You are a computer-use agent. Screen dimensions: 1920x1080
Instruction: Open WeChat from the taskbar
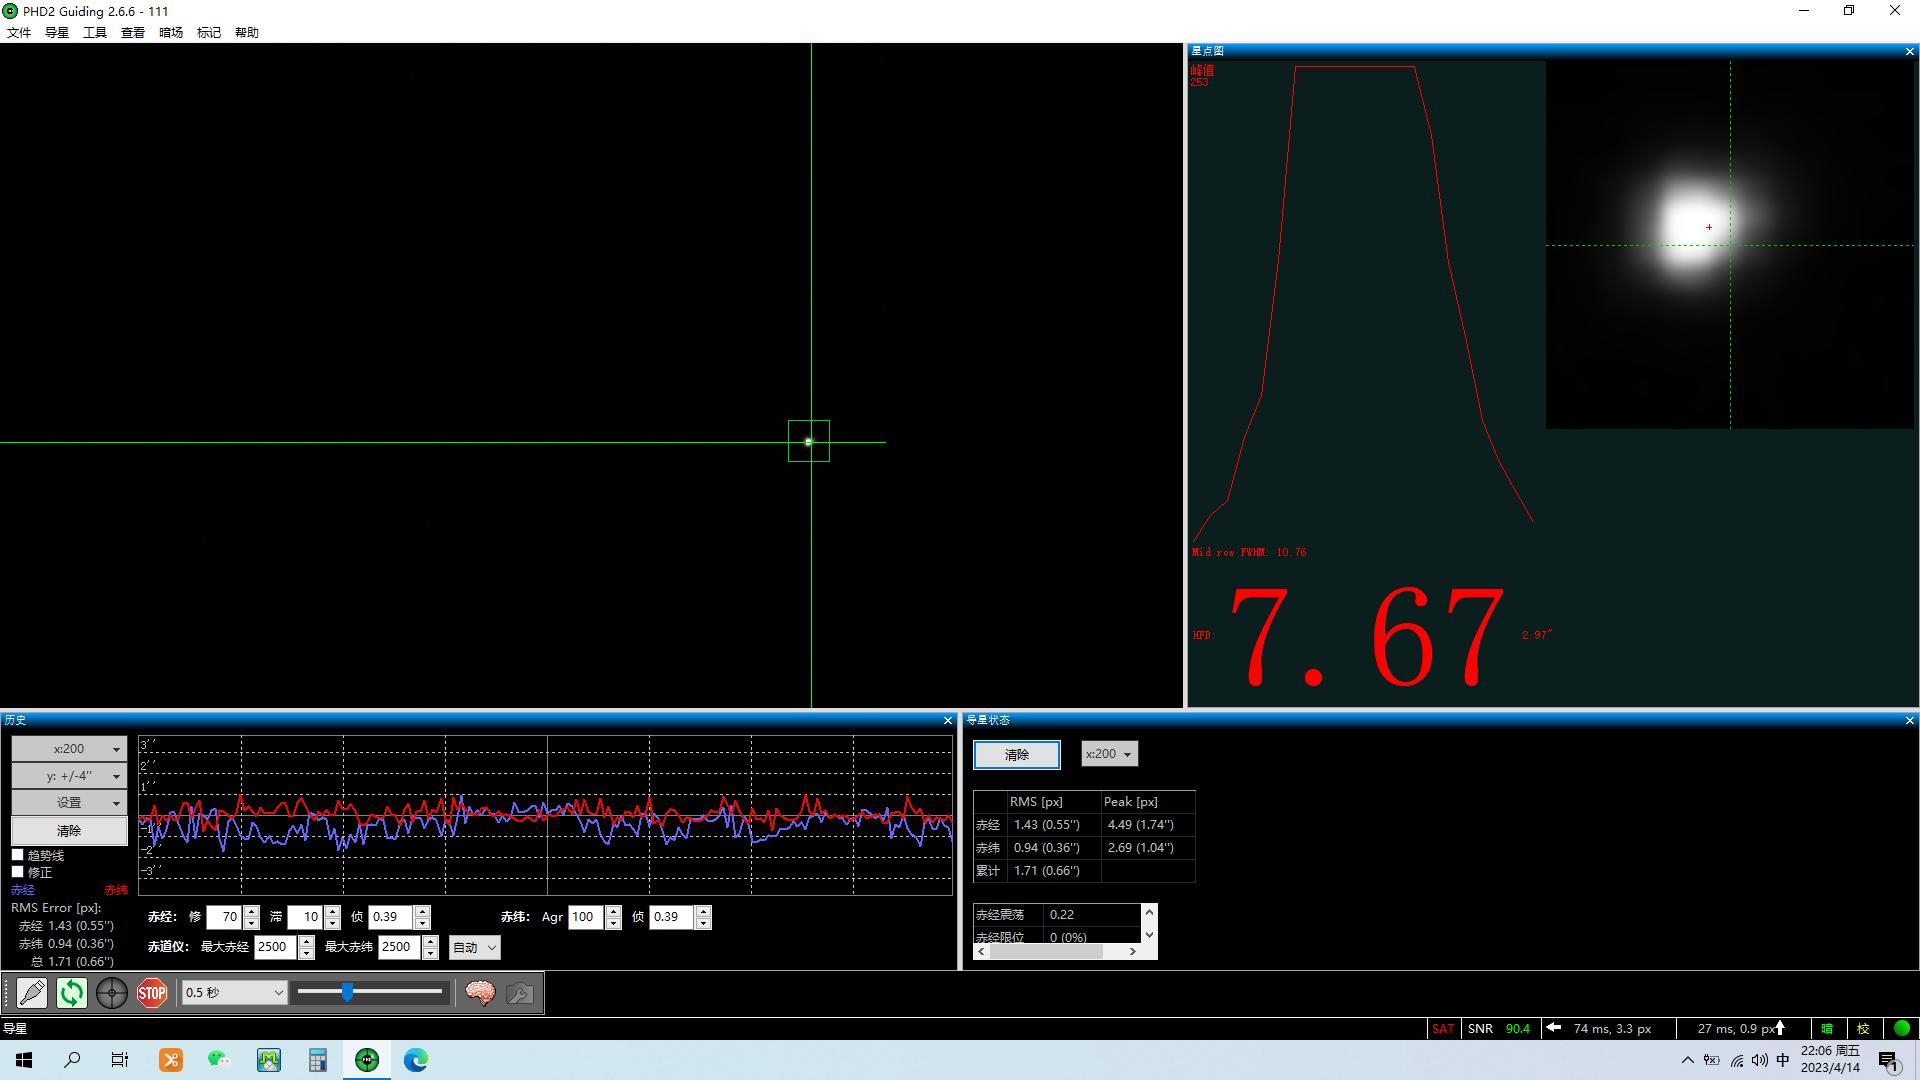[219, 1060]
